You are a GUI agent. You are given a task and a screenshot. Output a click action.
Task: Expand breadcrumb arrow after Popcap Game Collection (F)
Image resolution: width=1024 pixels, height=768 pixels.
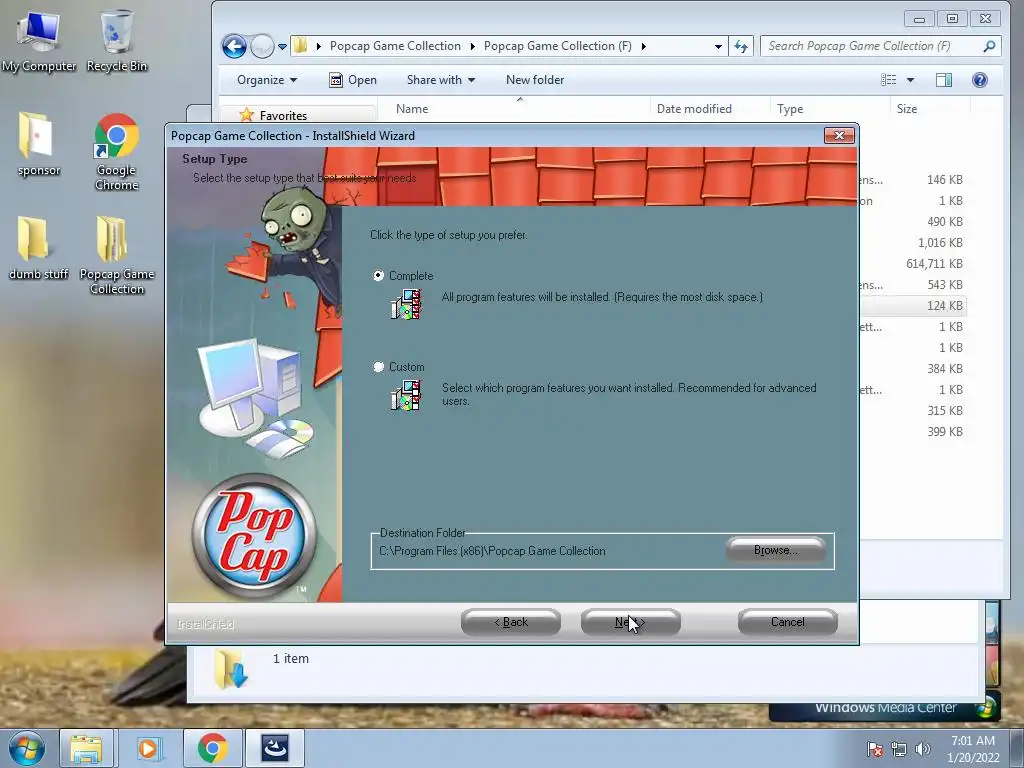[644, 46]
